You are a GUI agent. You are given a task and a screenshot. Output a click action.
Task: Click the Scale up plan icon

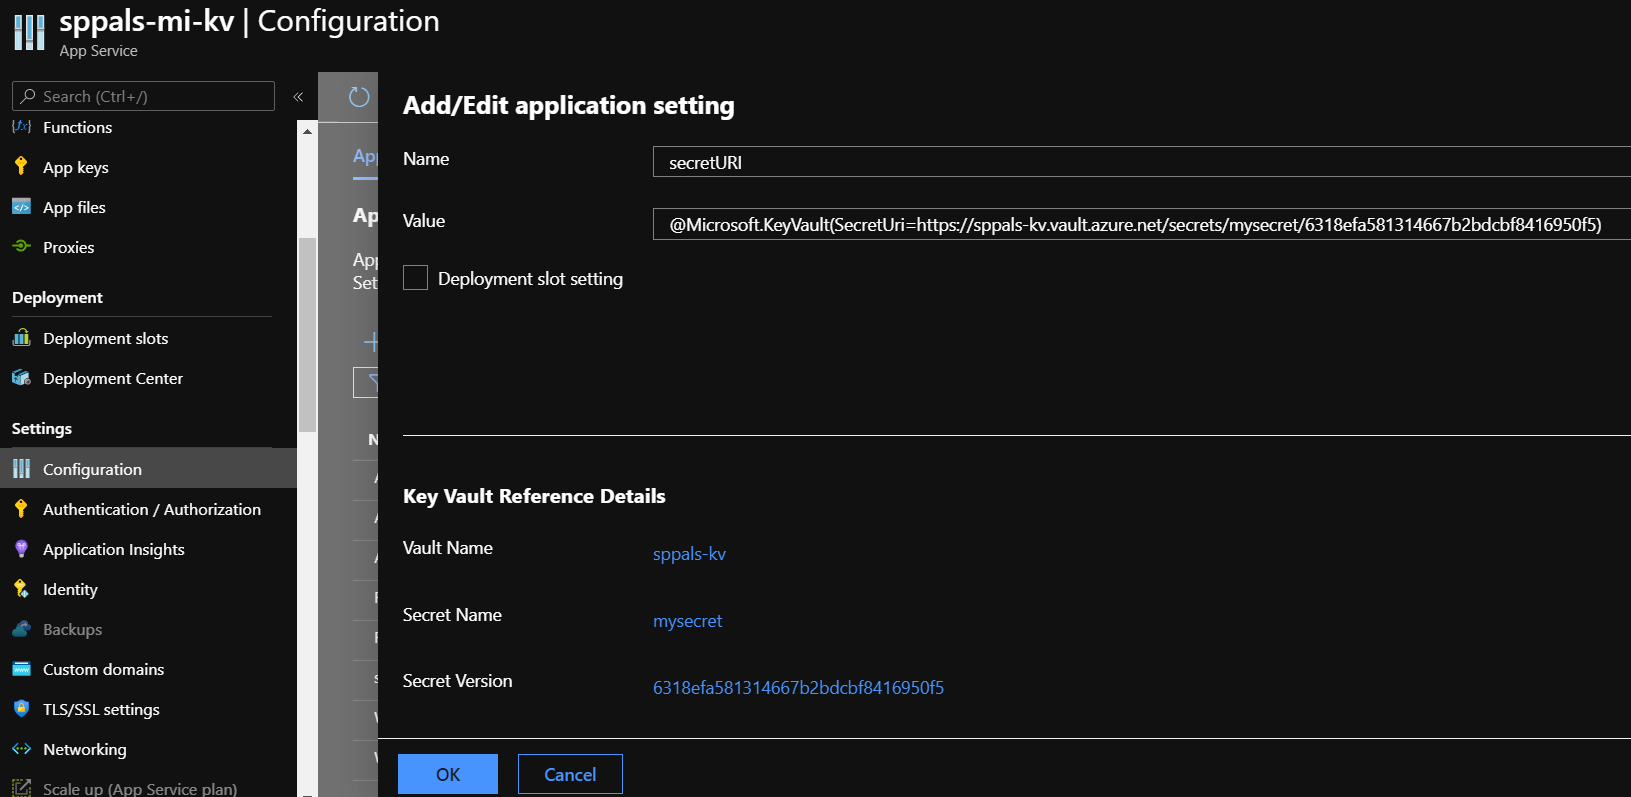21,788
